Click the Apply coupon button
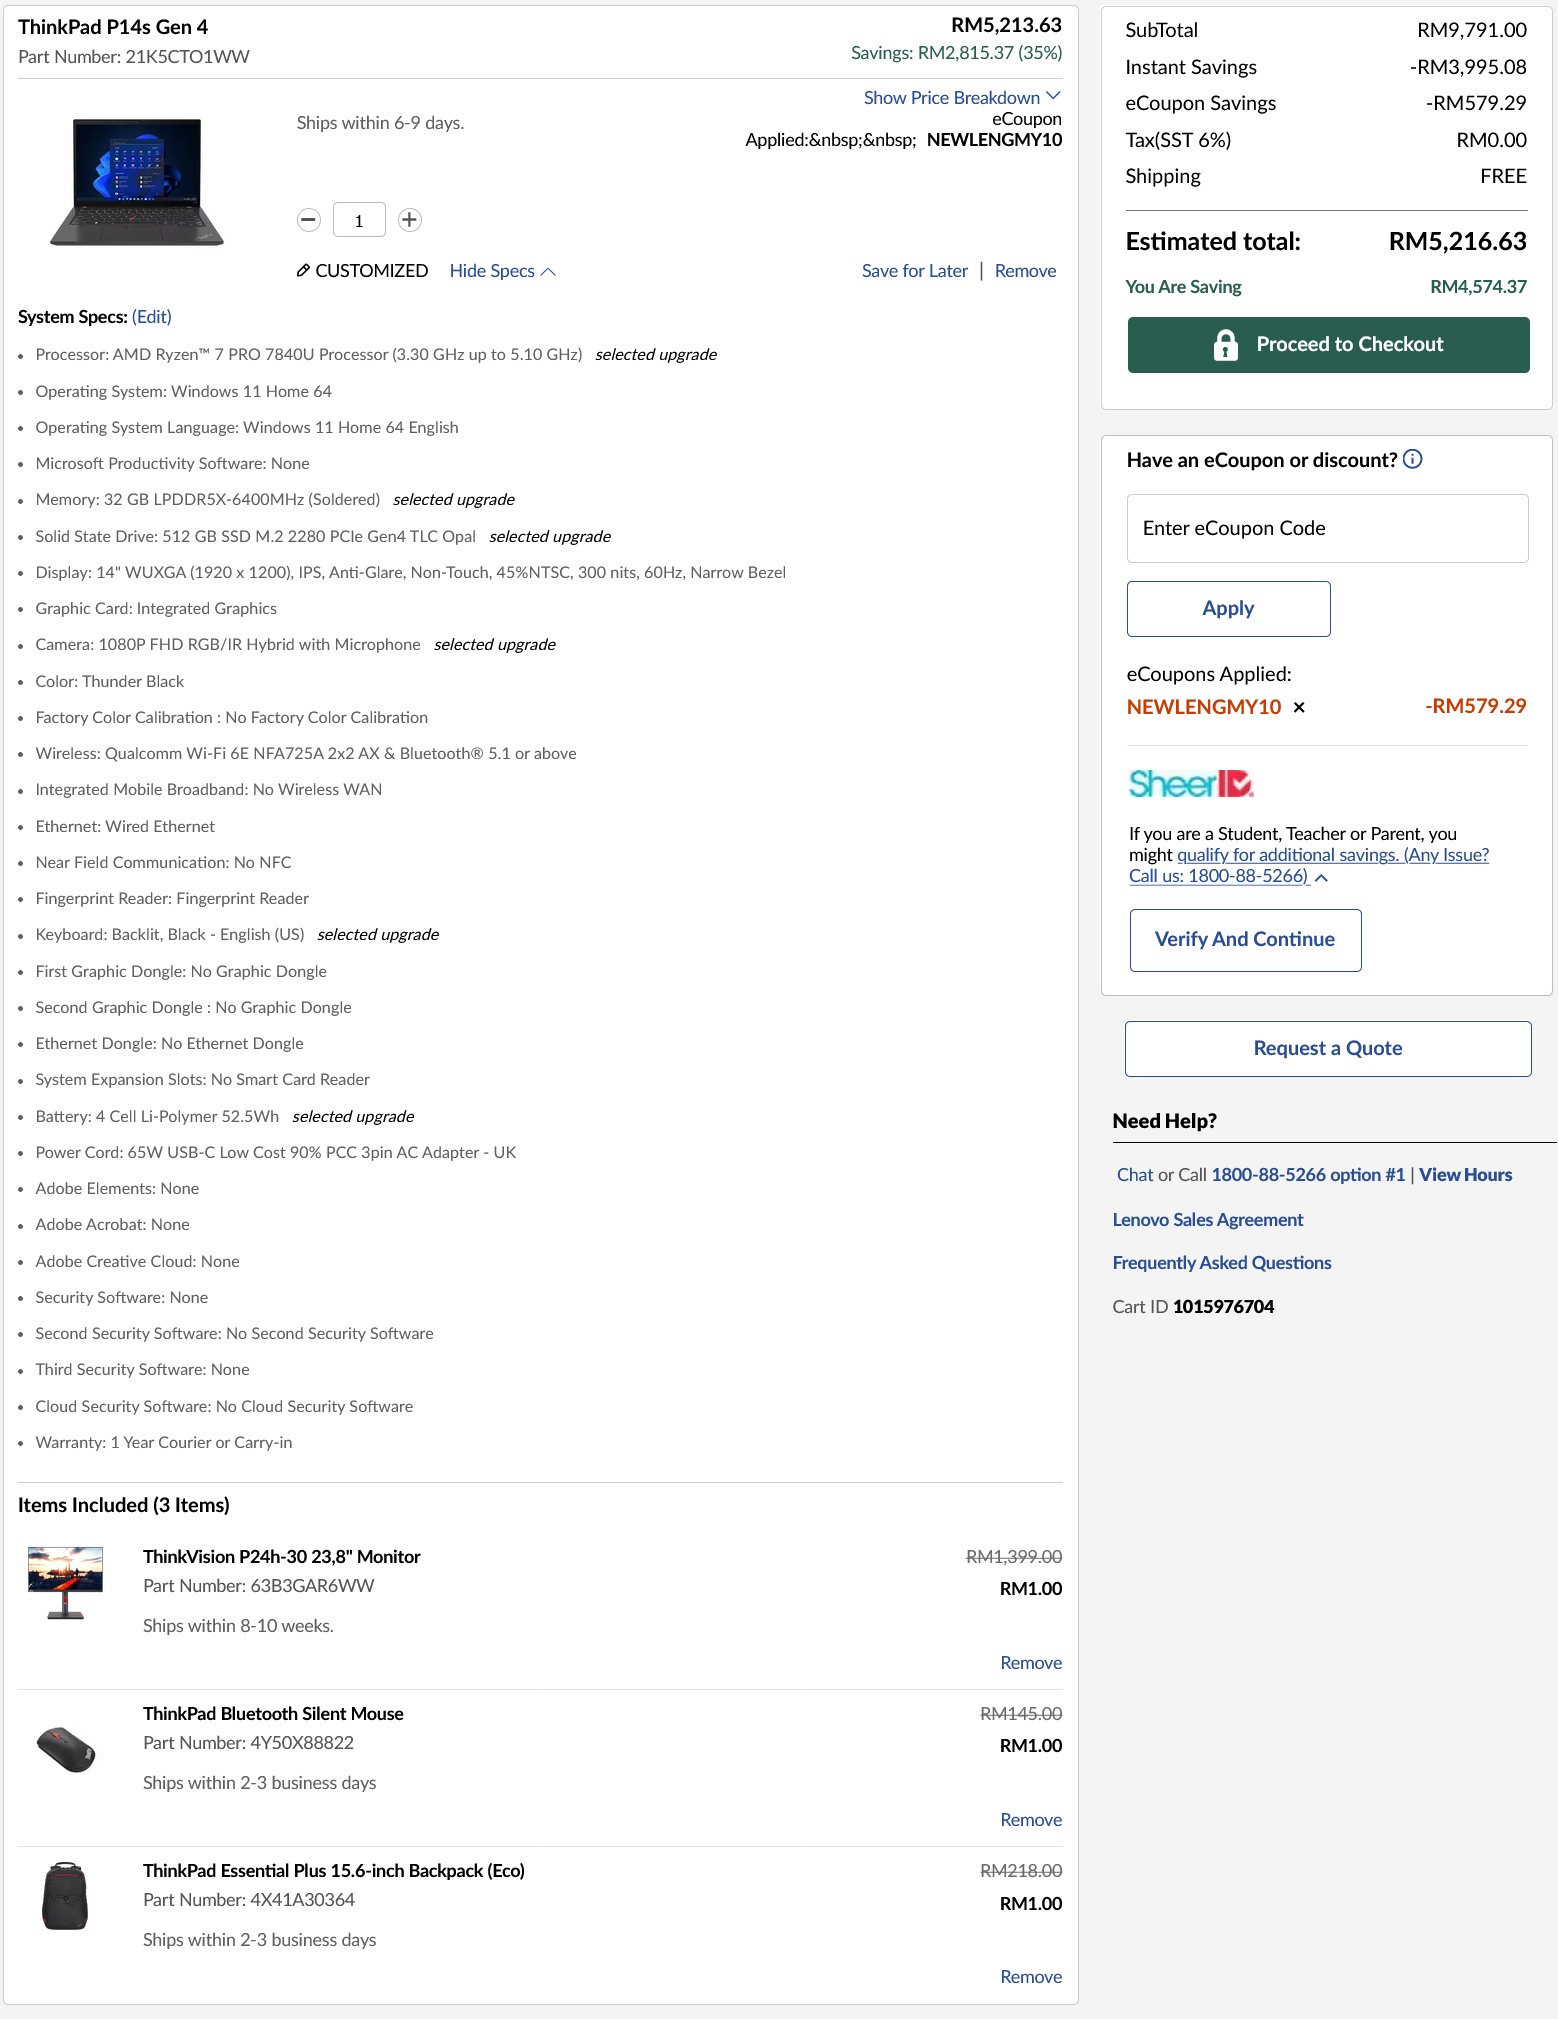Image resolution: width=1558 pixels, height=2019 pixels. [x=1228, y=609]
